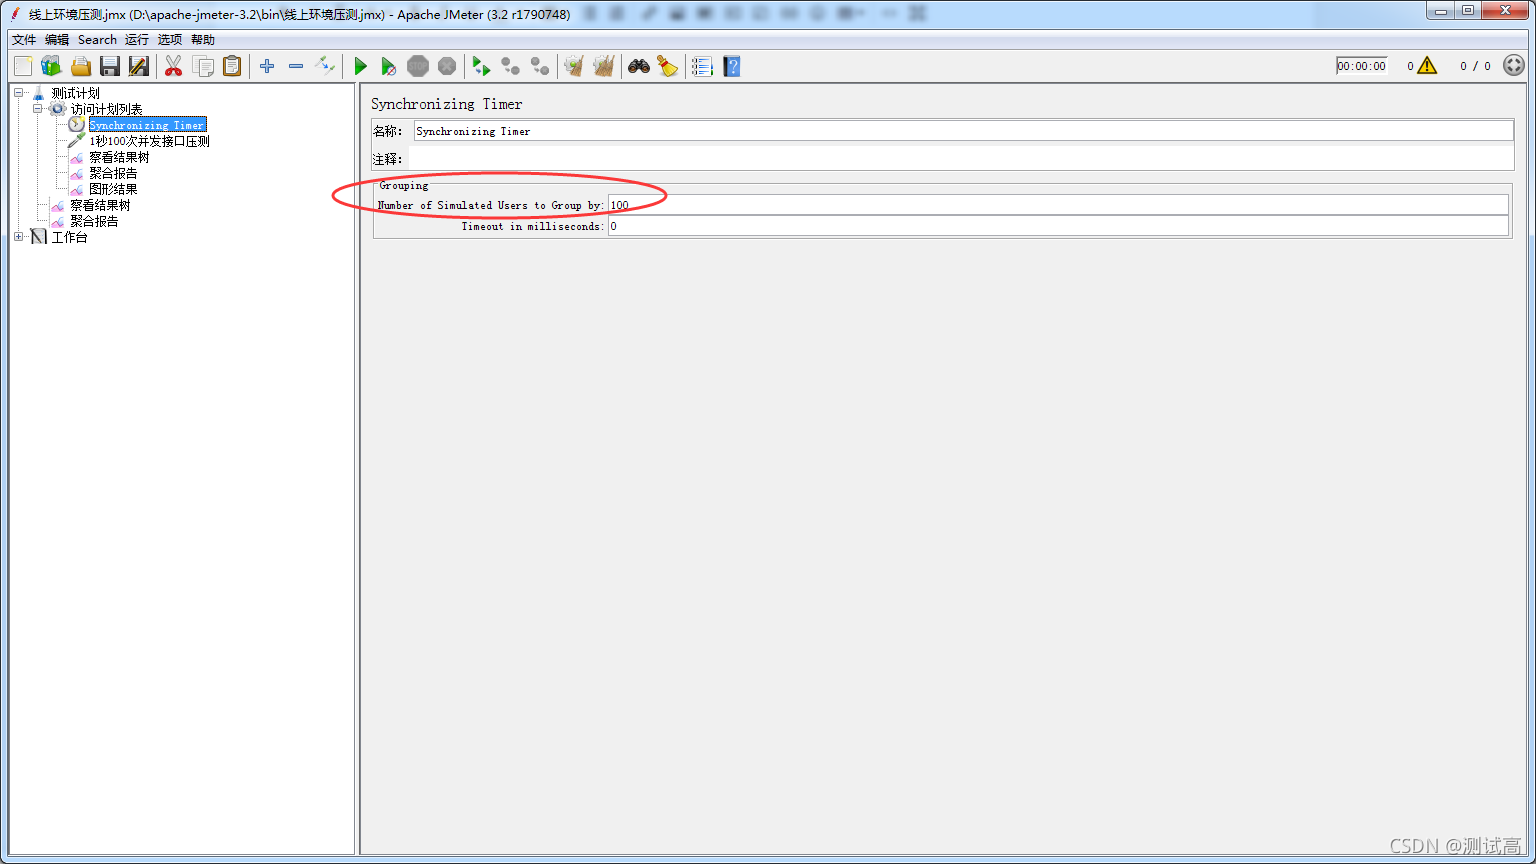Image resolution: width=1536 pixels, height=864 pixels.
Task: Select 工作台 in the tree
Action: coord(70,237)
